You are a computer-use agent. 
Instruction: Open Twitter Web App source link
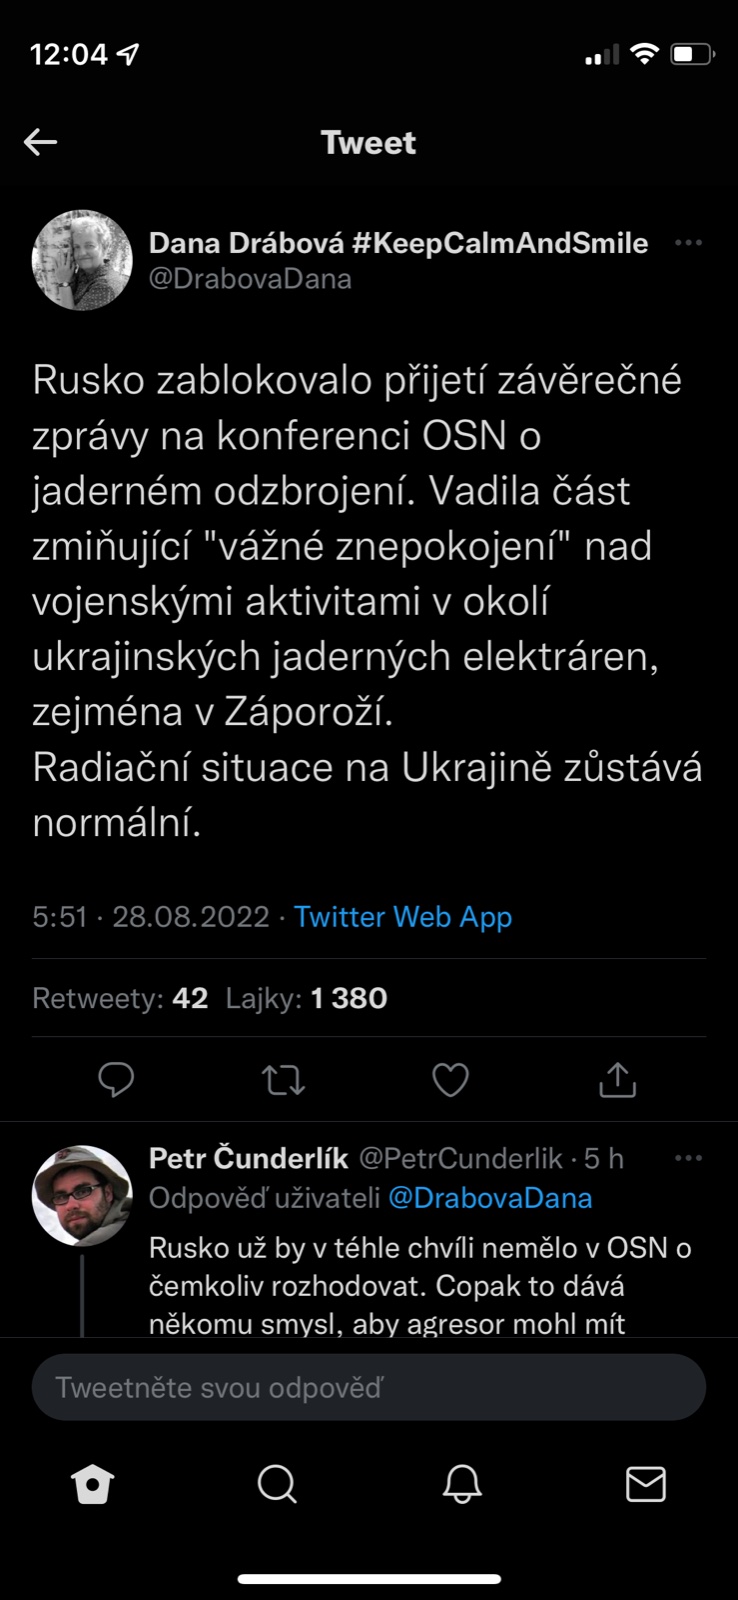pos(403,917)
